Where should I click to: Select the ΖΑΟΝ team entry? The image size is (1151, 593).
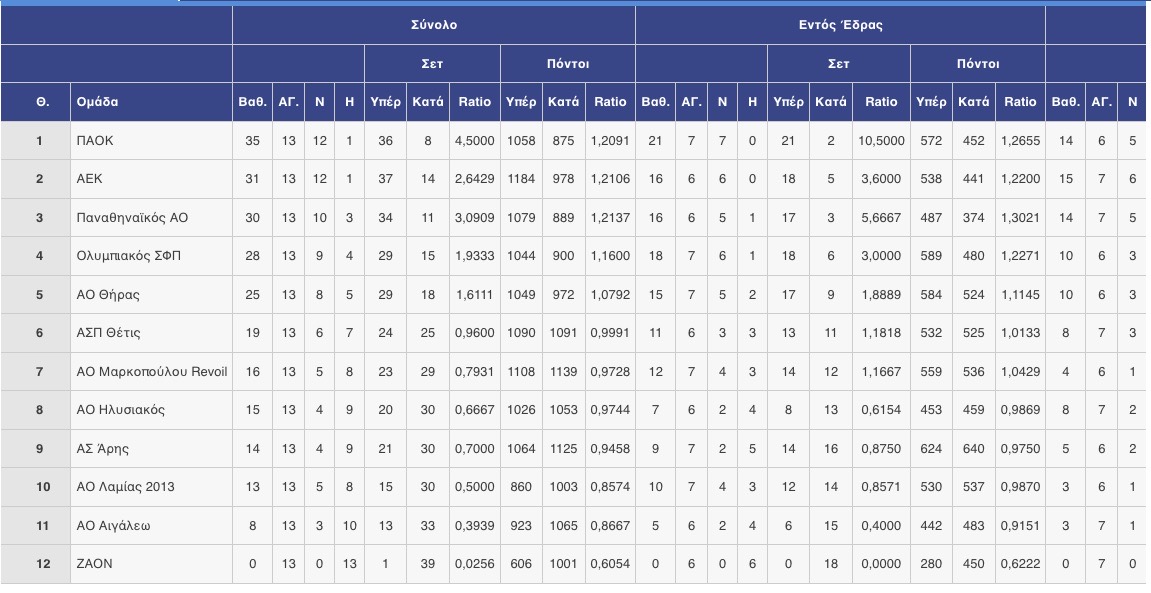click(x=95, y=564)
